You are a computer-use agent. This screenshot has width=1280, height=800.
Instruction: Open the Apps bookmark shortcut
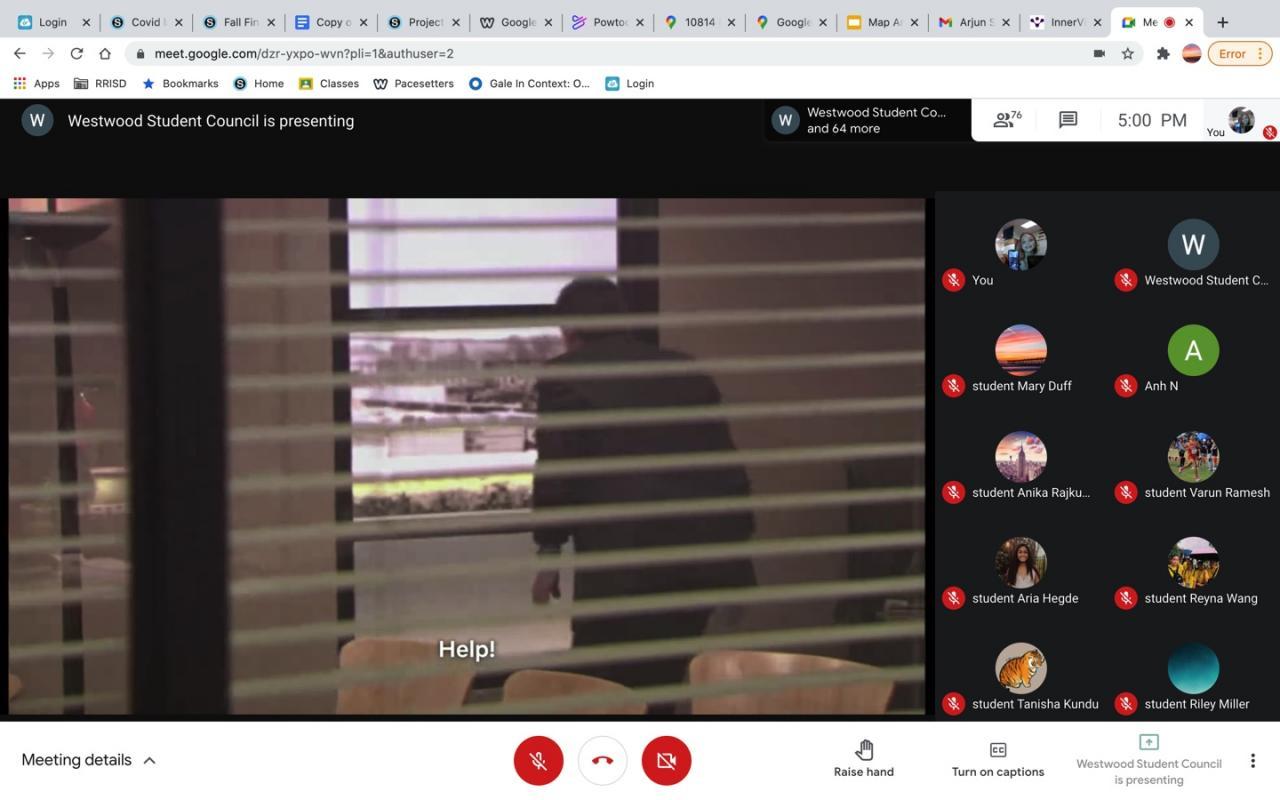36,84
